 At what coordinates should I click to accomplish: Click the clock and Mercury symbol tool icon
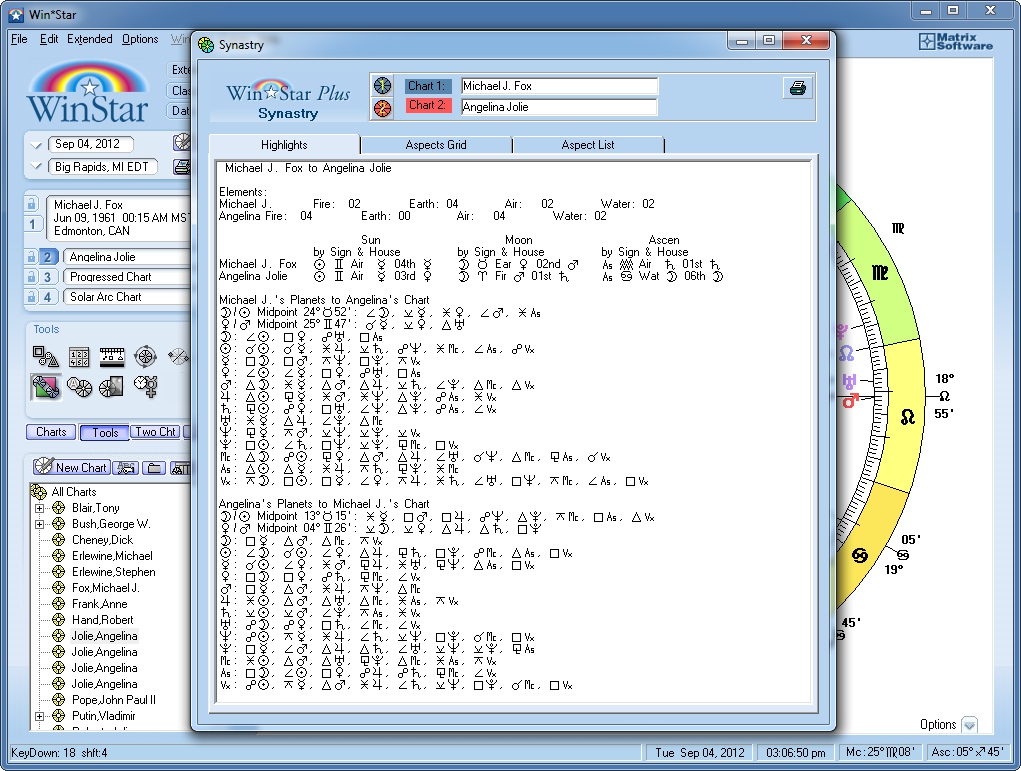145,386
